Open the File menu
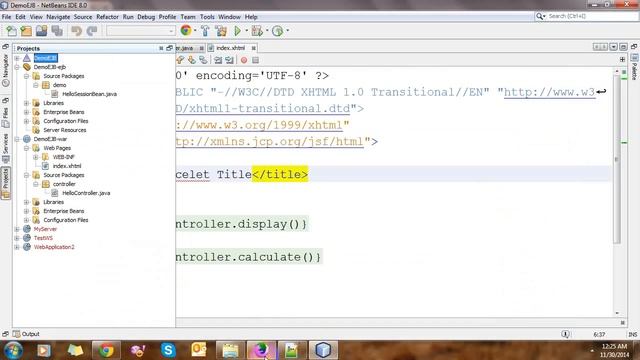 [7, 17]
